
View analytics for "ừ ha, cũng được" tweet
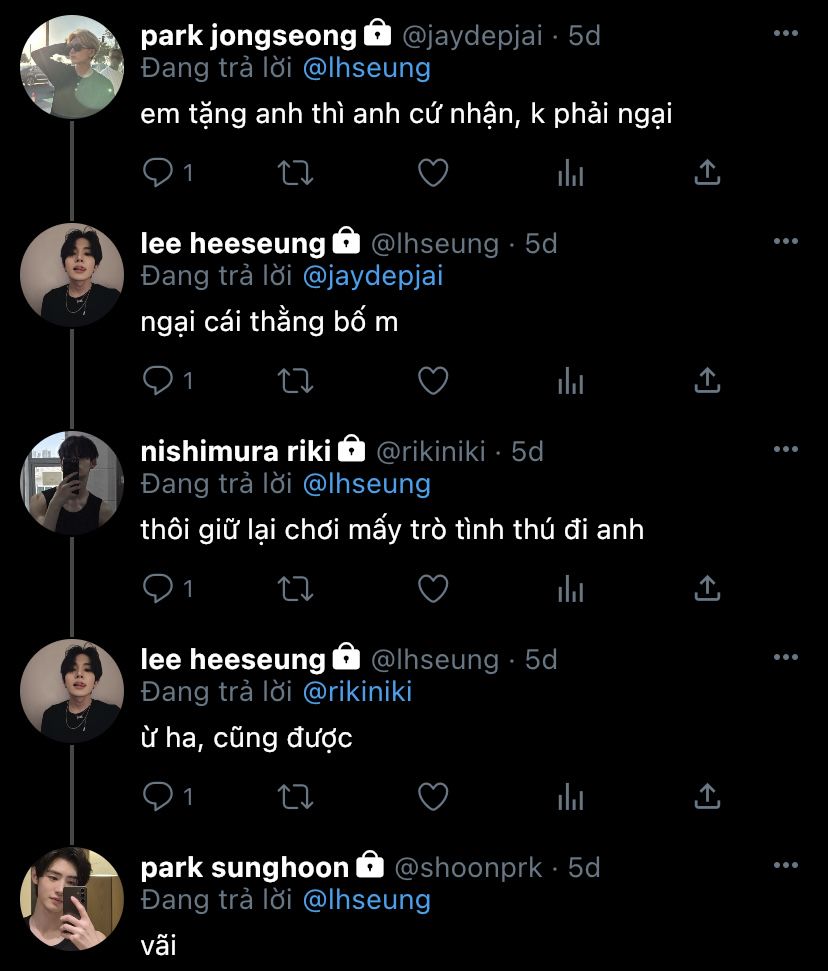click(570, 796)
